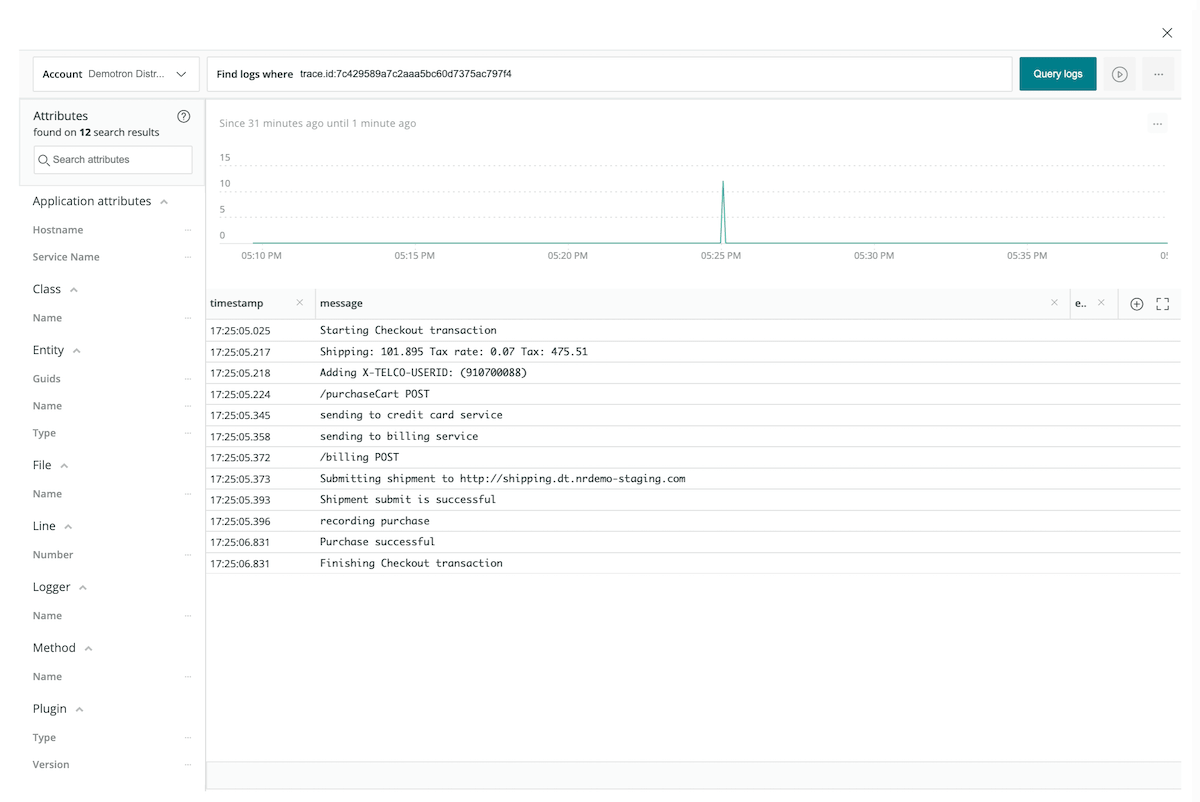Viewport: 1200px width, 802px height.
Task: Select the Type attribute under Plugin
Action: [x=44, y=738]
